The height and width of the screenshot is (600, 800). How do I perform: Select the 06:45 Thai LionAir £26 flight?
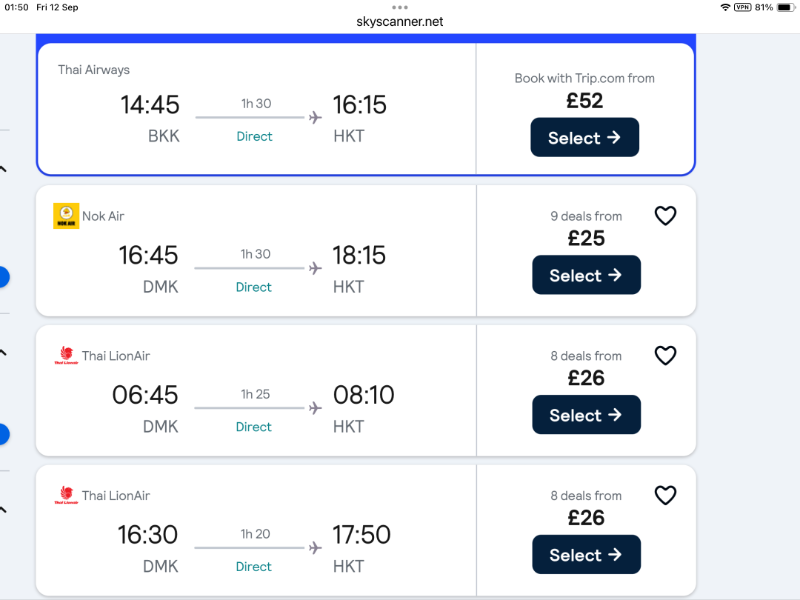tap(586, 415)
